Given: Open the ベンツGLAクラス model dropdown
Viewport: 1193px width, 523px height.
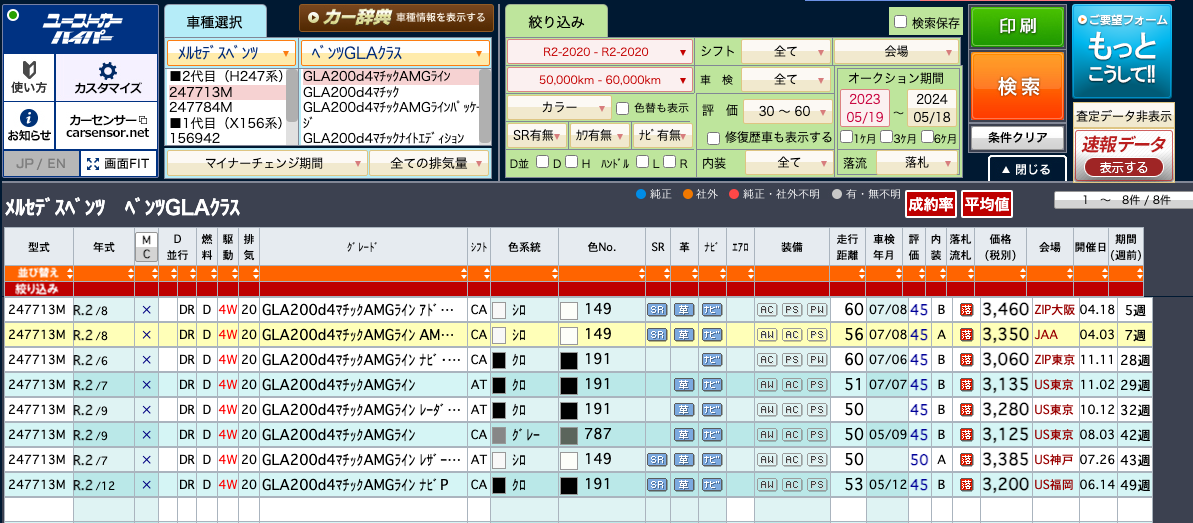Looking at the screenshot, I should click(395, 53).
